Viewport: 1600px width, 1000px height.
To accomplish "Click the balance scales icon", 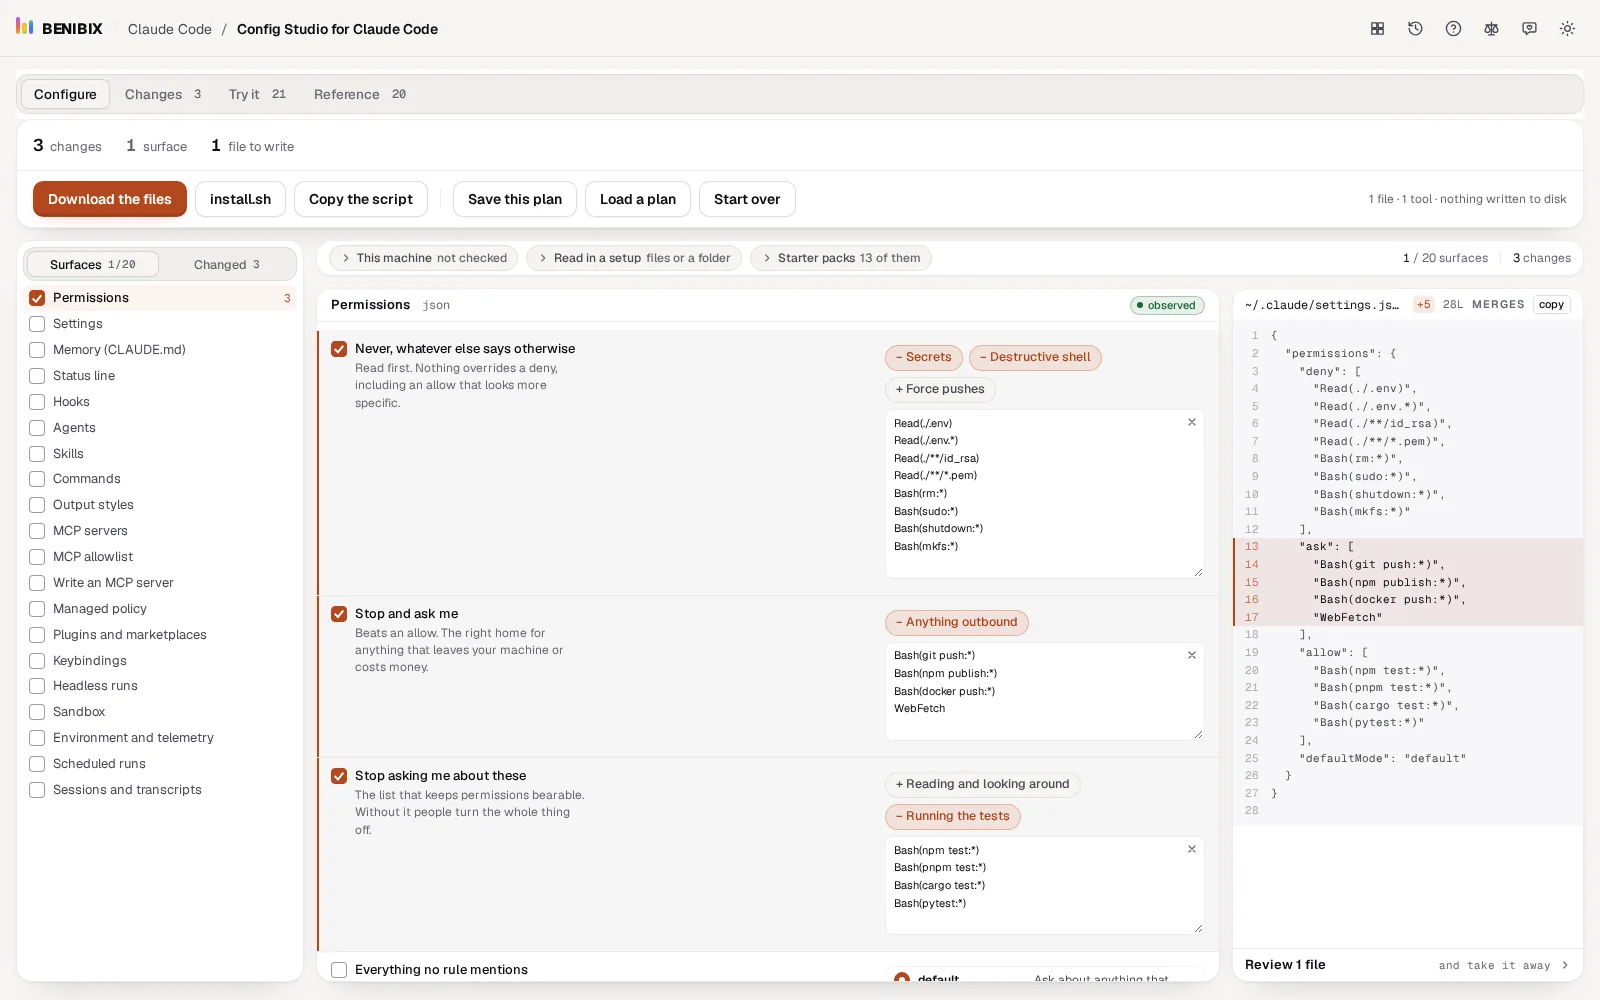I will 1491,29.
